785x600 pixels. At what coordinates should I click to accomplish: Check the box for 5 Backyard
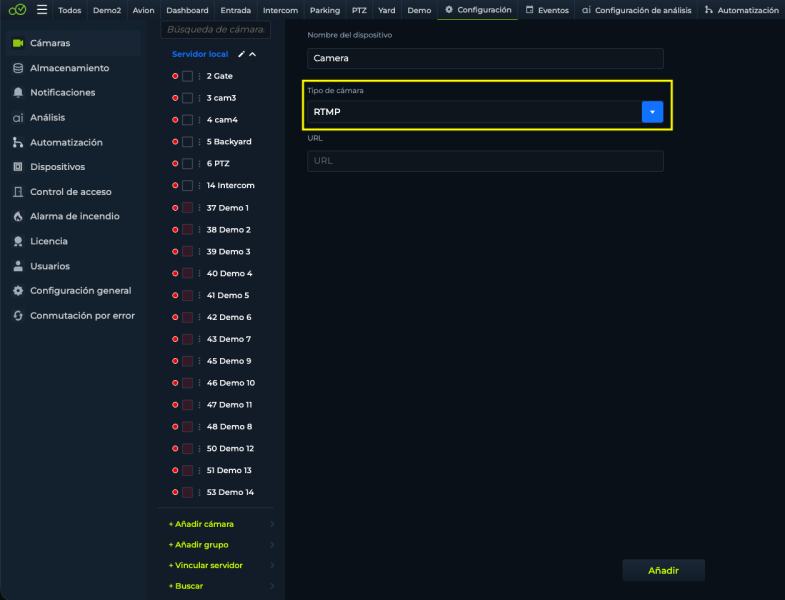pos(187,142)
